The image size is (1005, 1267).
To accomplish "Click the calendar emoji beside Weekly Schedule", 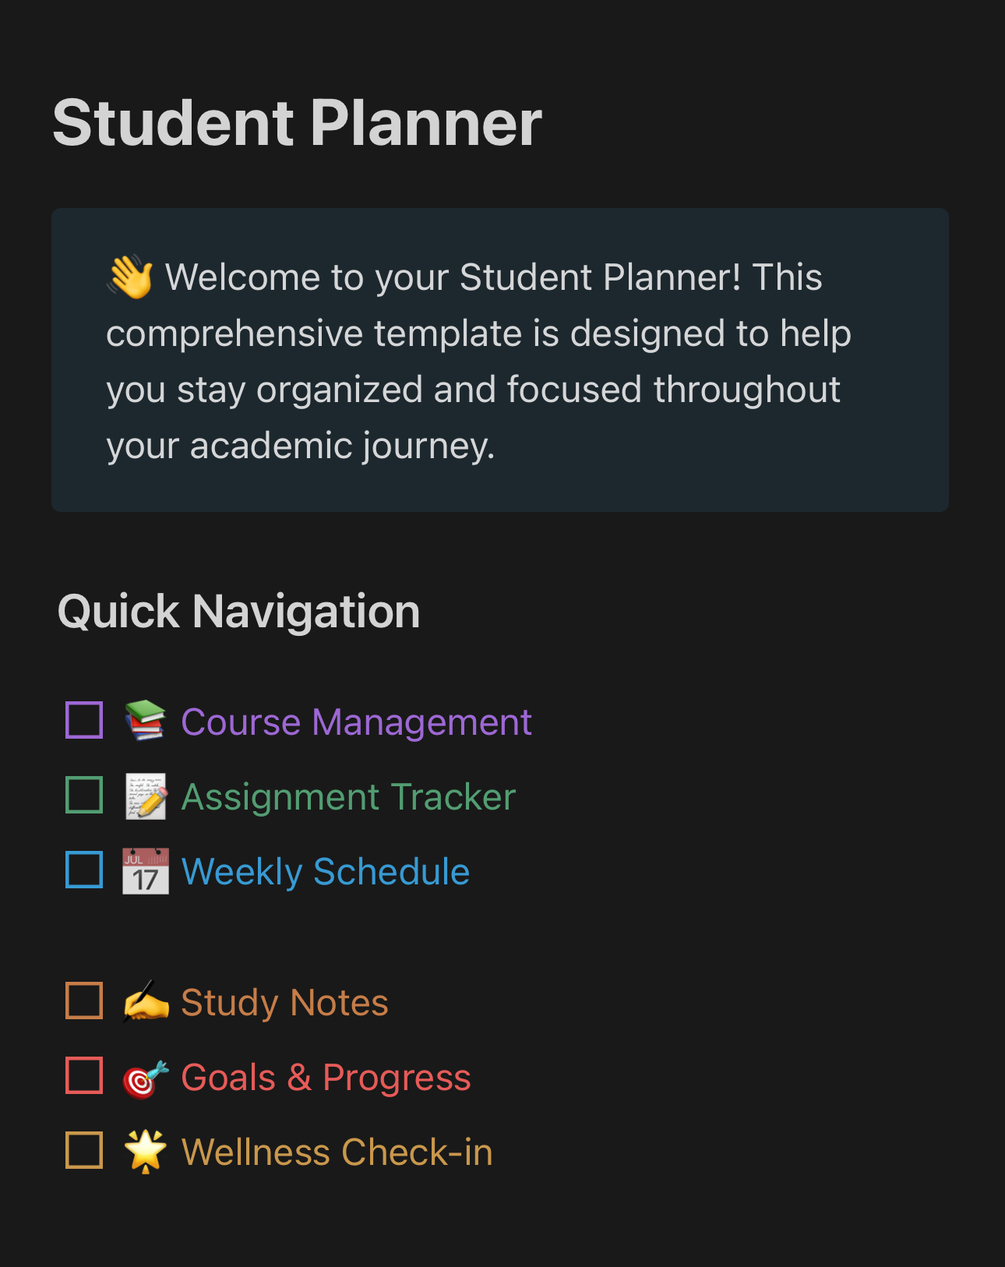I will click(x=145, y=871).
